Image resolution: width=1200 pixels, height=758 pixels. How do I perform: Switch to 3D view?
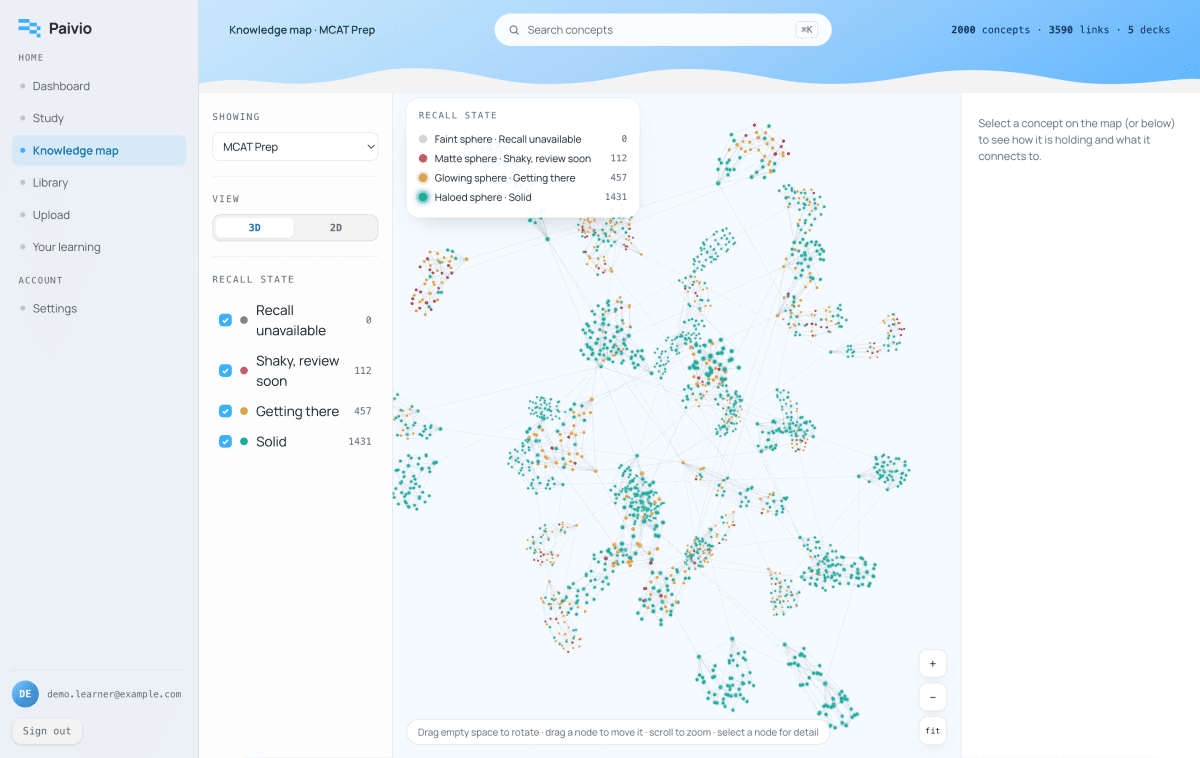[255, 228]
